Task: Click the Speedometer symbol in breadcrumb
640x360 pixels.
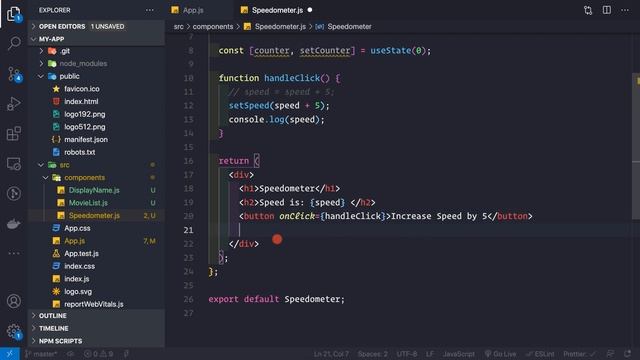Action: click(349, 27)
